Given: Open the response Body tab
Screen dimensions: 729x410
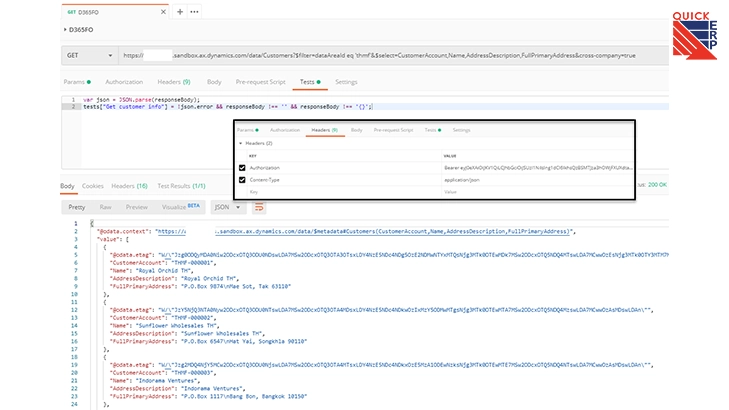Looking at the screenshot, I should click(67, 186).
